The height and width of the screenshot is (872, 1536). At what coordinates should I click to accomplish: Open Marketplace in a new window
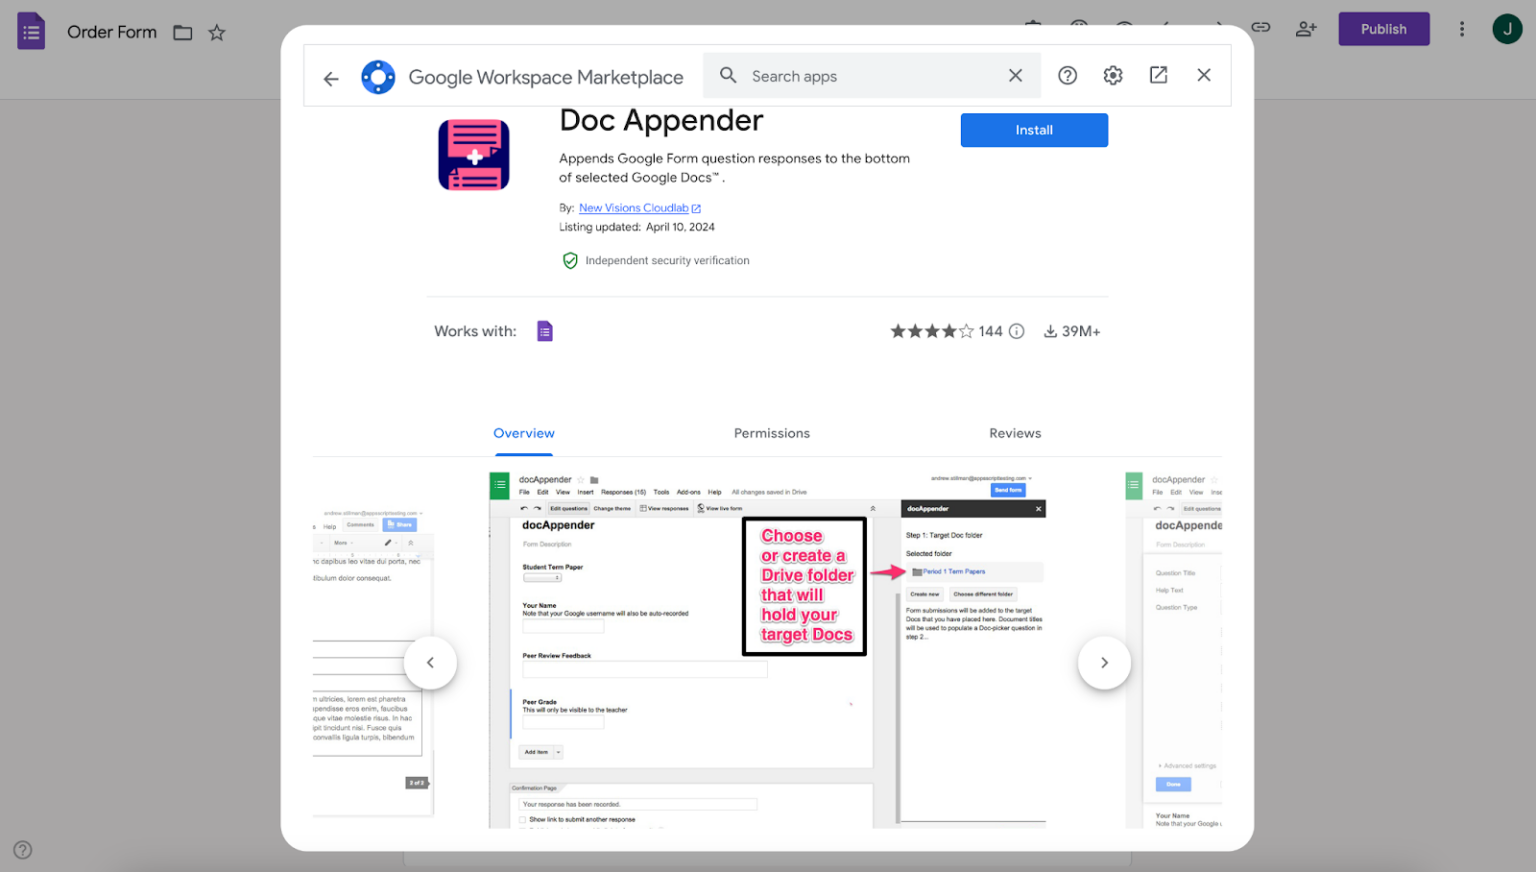(x=1158, y=75)
